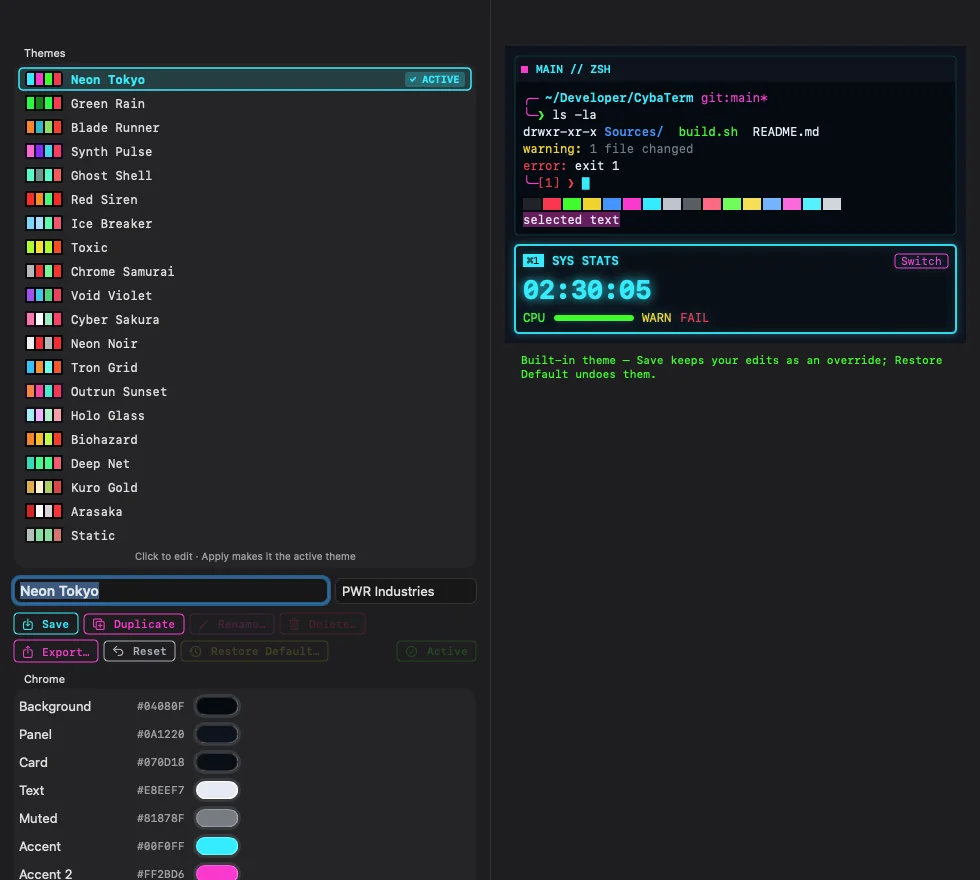Save the current theme edits
This screenshot has height=880, width=980.
(46, 624)
